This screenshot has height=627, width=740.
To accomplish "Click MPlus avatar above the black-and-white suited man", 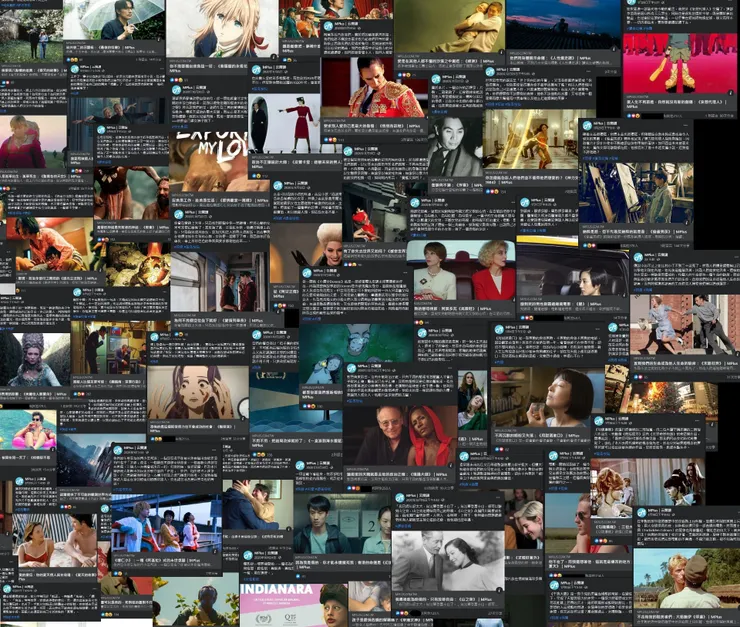I will pos(437,79).
